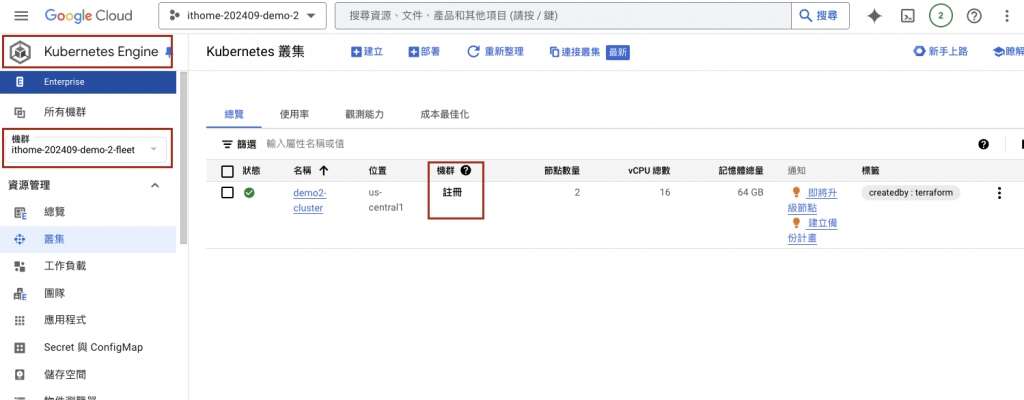This screenshot has height=400, width=1024.
Task: Open the 建立備份計畫 notification link
Action: (812, 231)
